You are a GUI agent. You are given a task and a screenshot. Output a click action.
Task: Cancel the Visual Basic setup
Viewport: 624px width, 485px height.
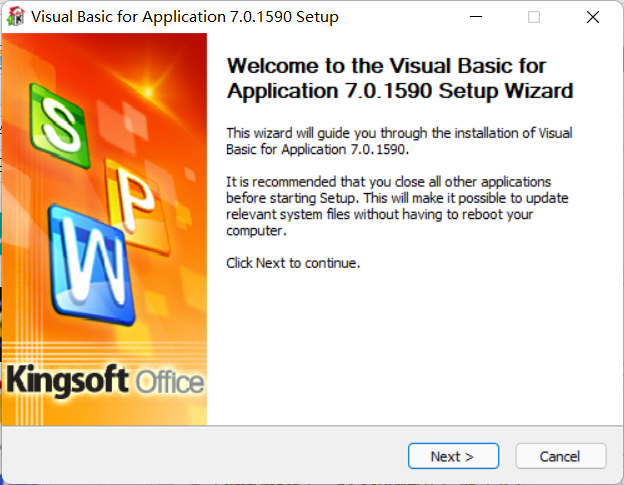(560, 456)
